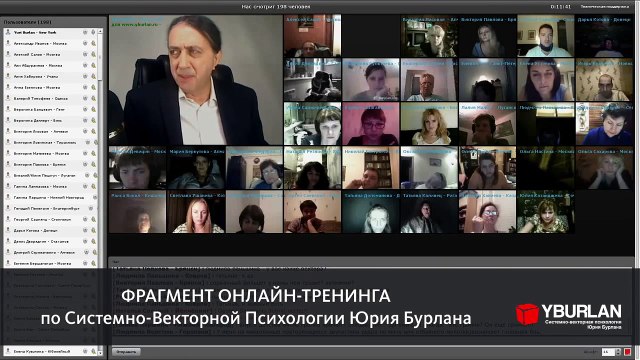Image resolution: width=640 pixels, height=360 pixels.
Task: Click the red square icon at the bottom right
Action: 627,352
